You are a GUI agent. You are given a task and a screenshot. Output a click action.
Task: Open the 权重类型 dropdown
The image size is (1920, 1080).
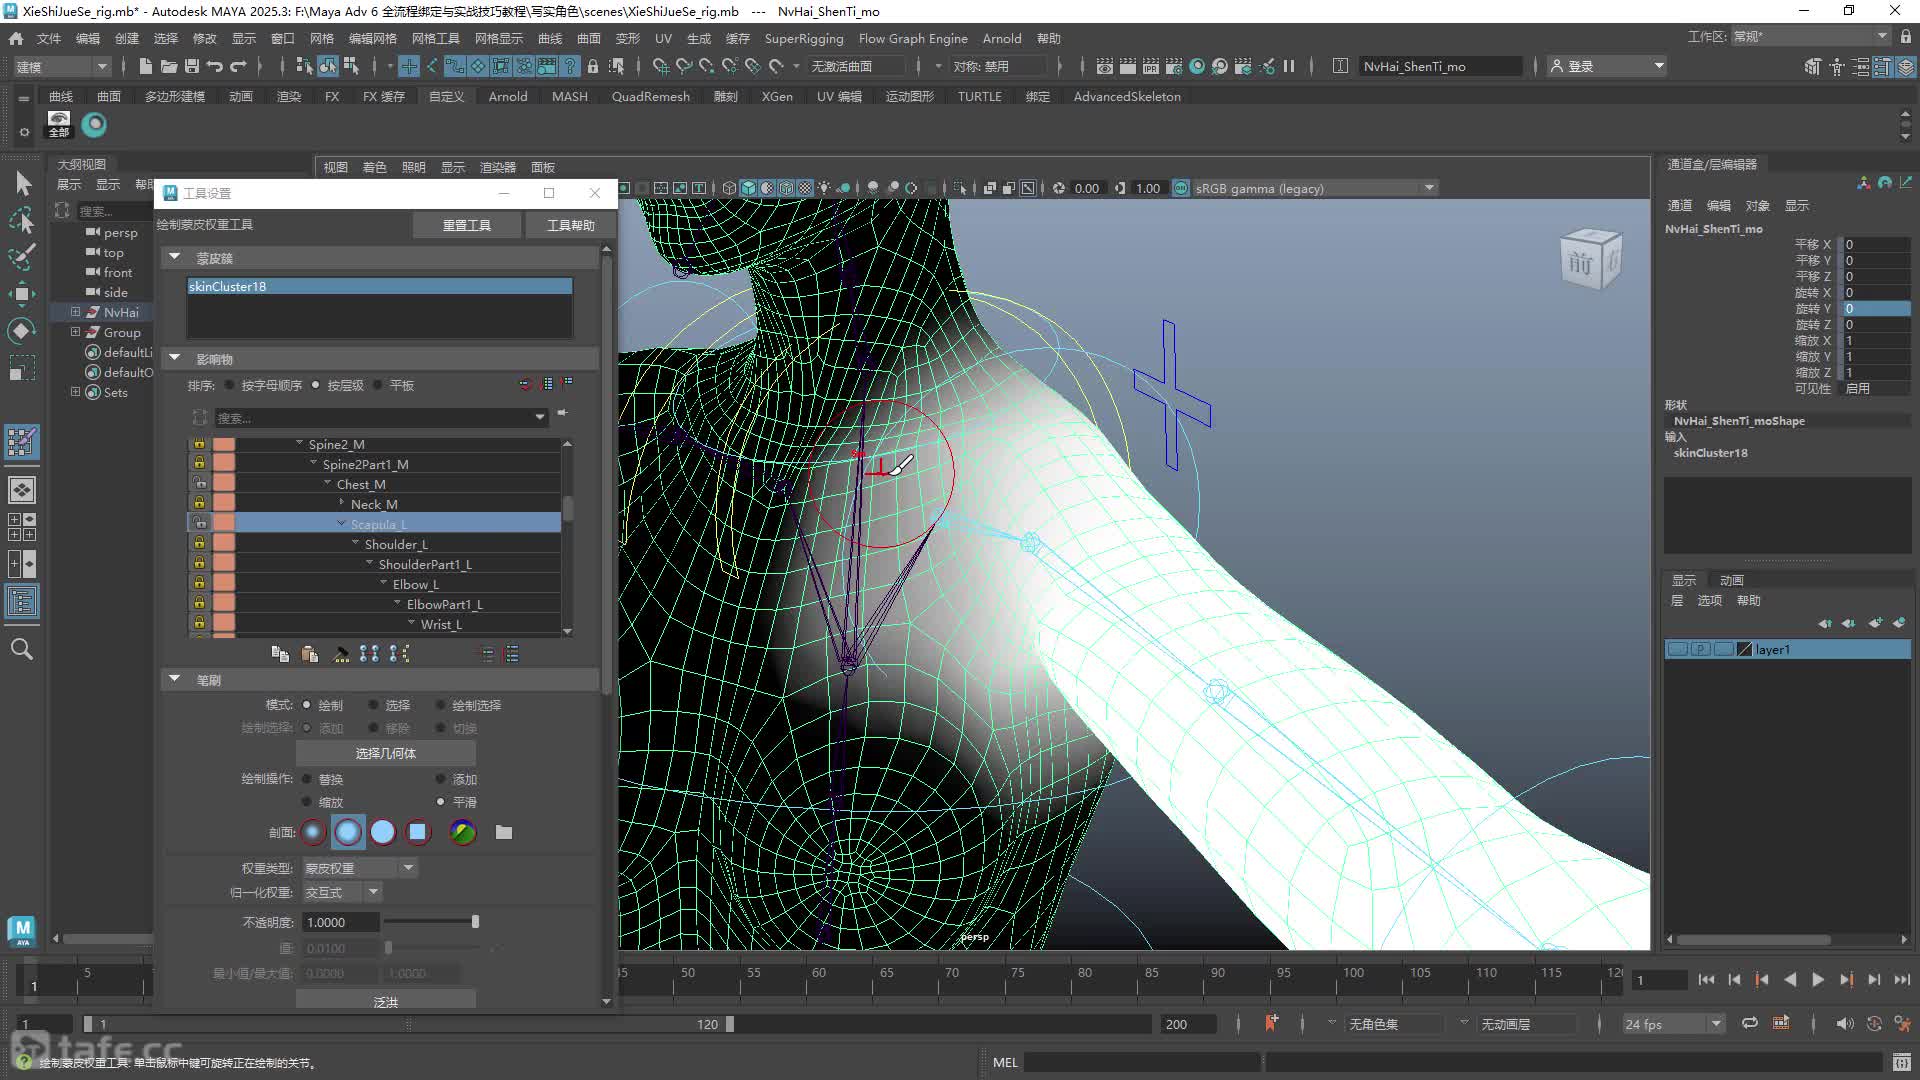360,868
